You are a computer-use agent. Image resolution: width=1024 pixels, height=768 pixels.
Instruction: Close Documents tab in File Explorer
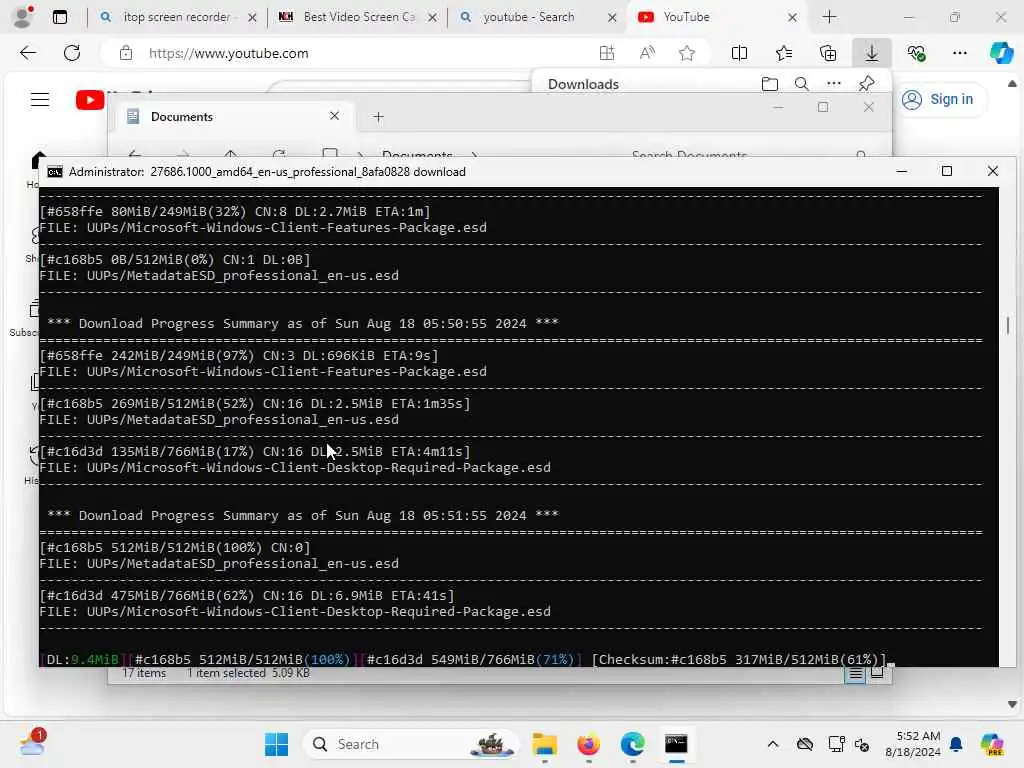point(334,116)
